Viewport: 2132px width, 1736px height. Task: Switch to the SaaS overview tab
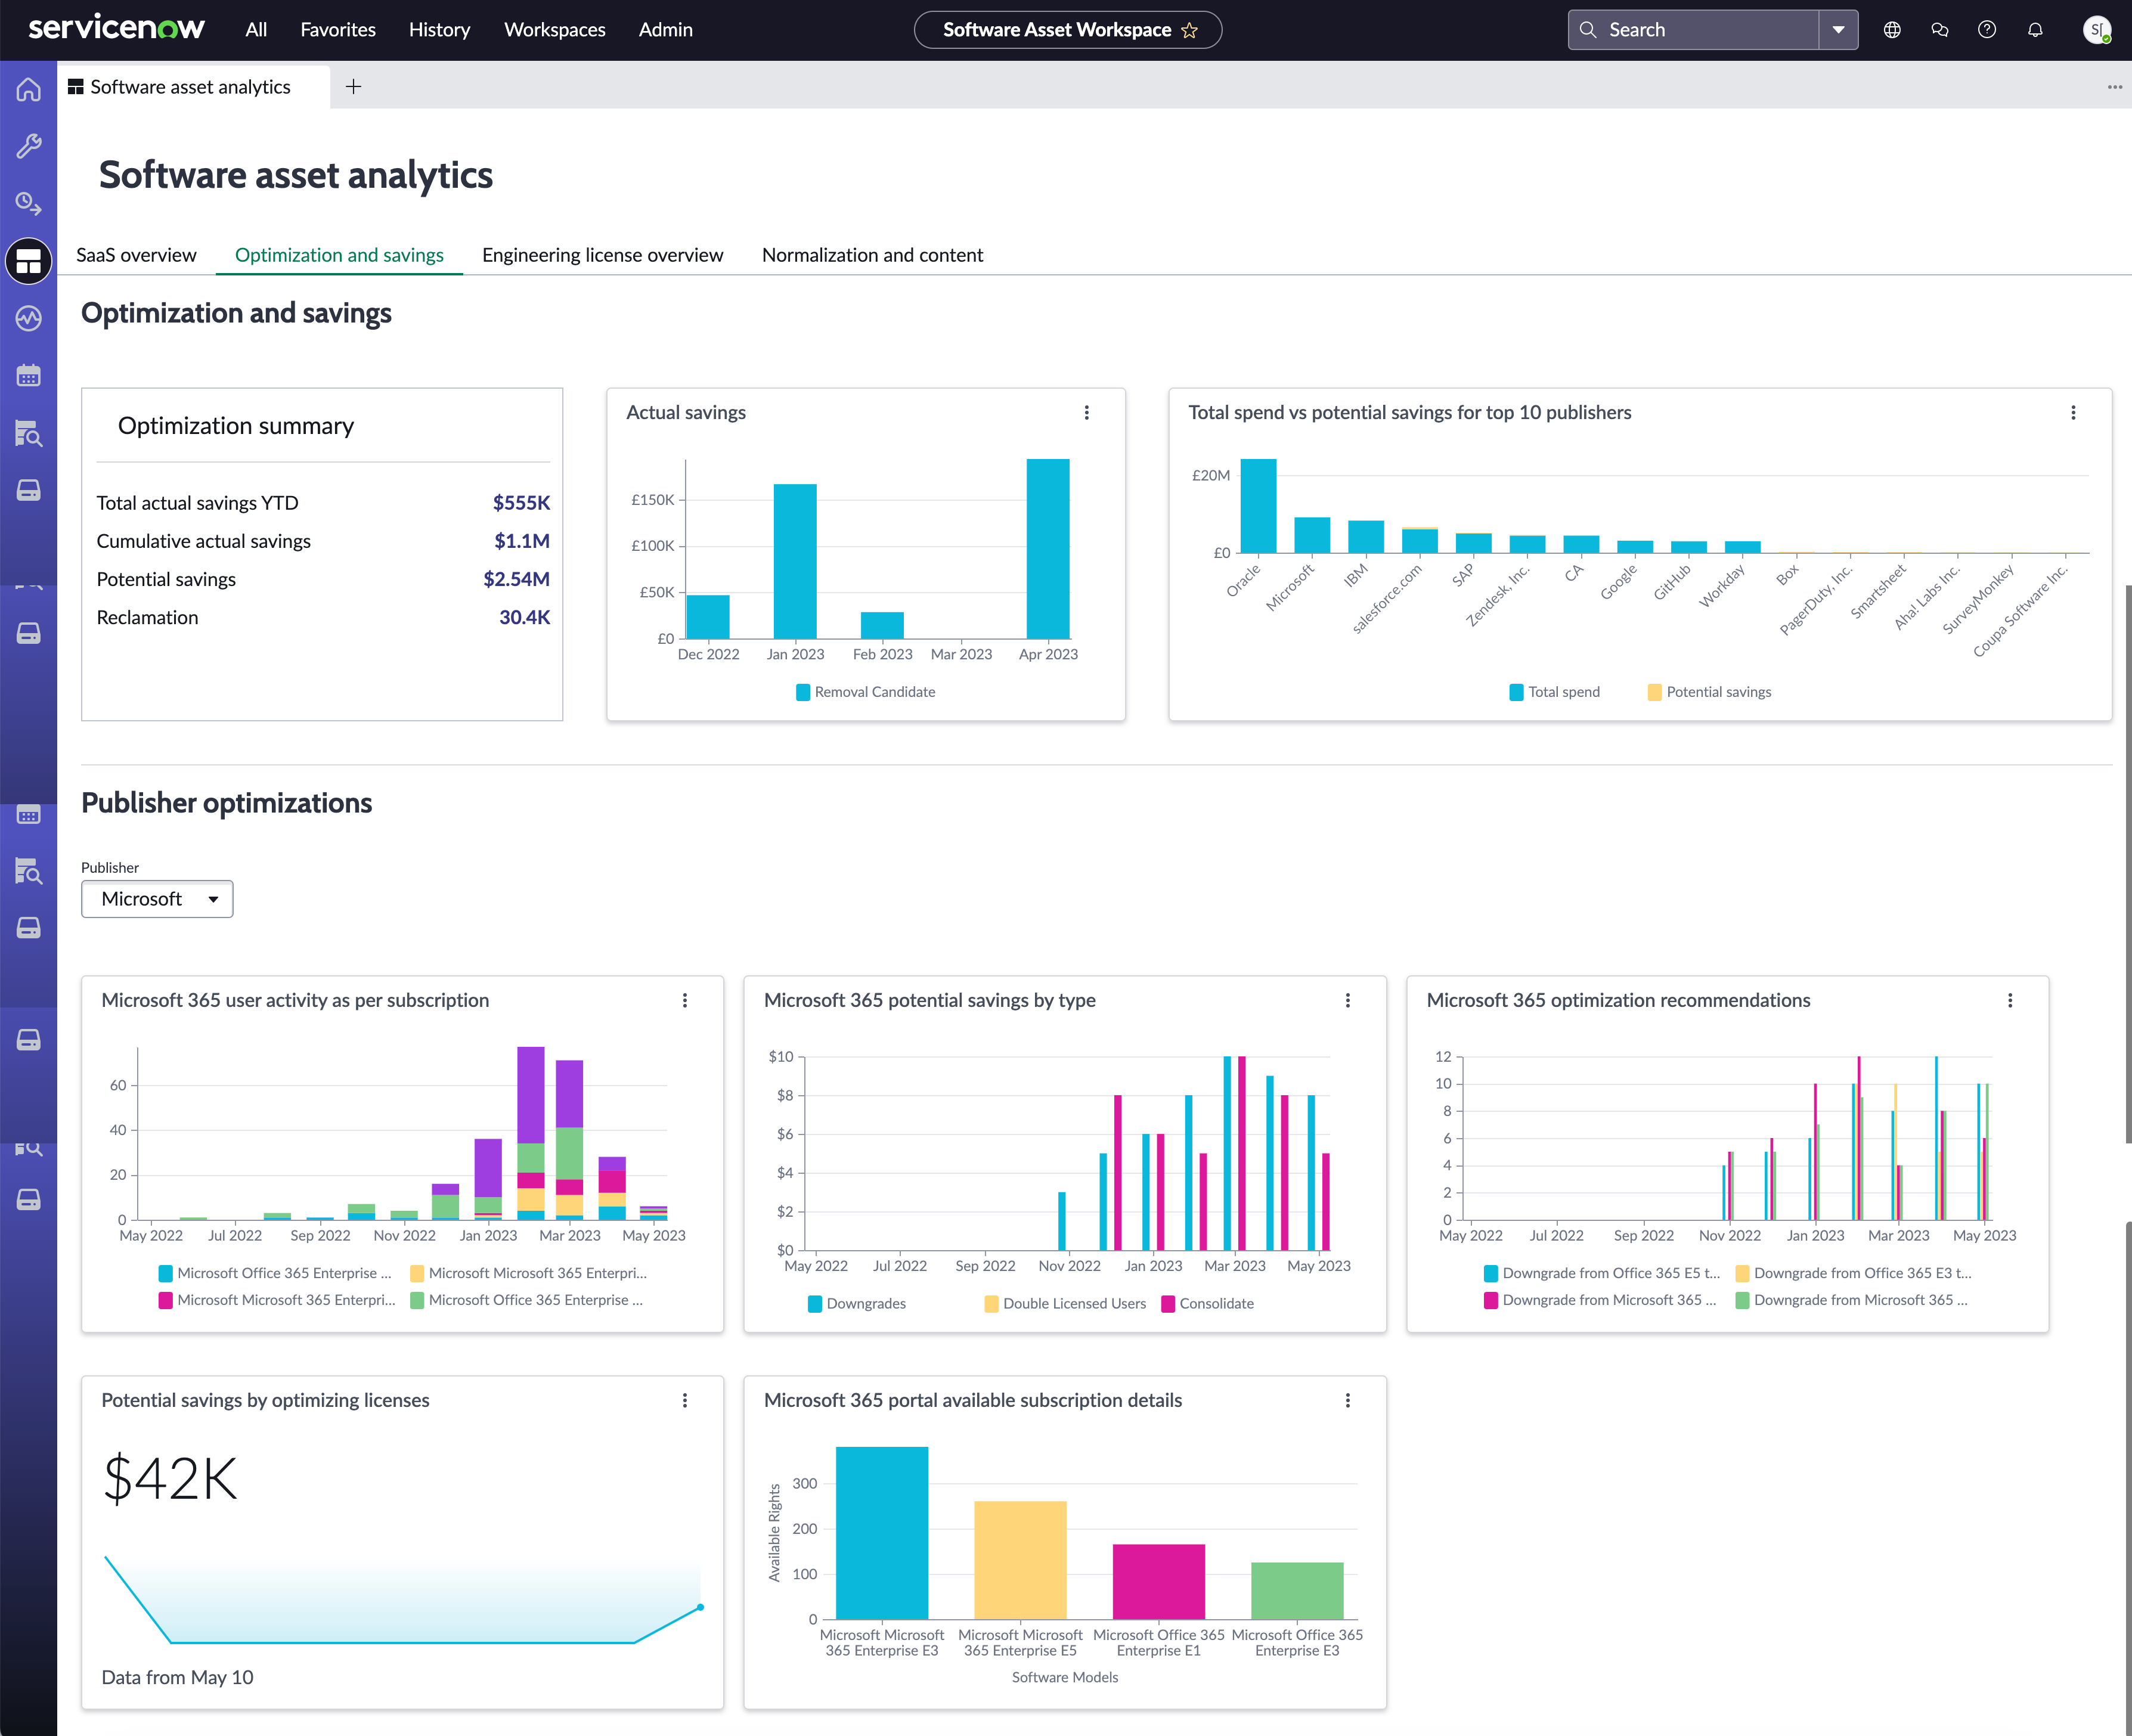click(136, 255)
